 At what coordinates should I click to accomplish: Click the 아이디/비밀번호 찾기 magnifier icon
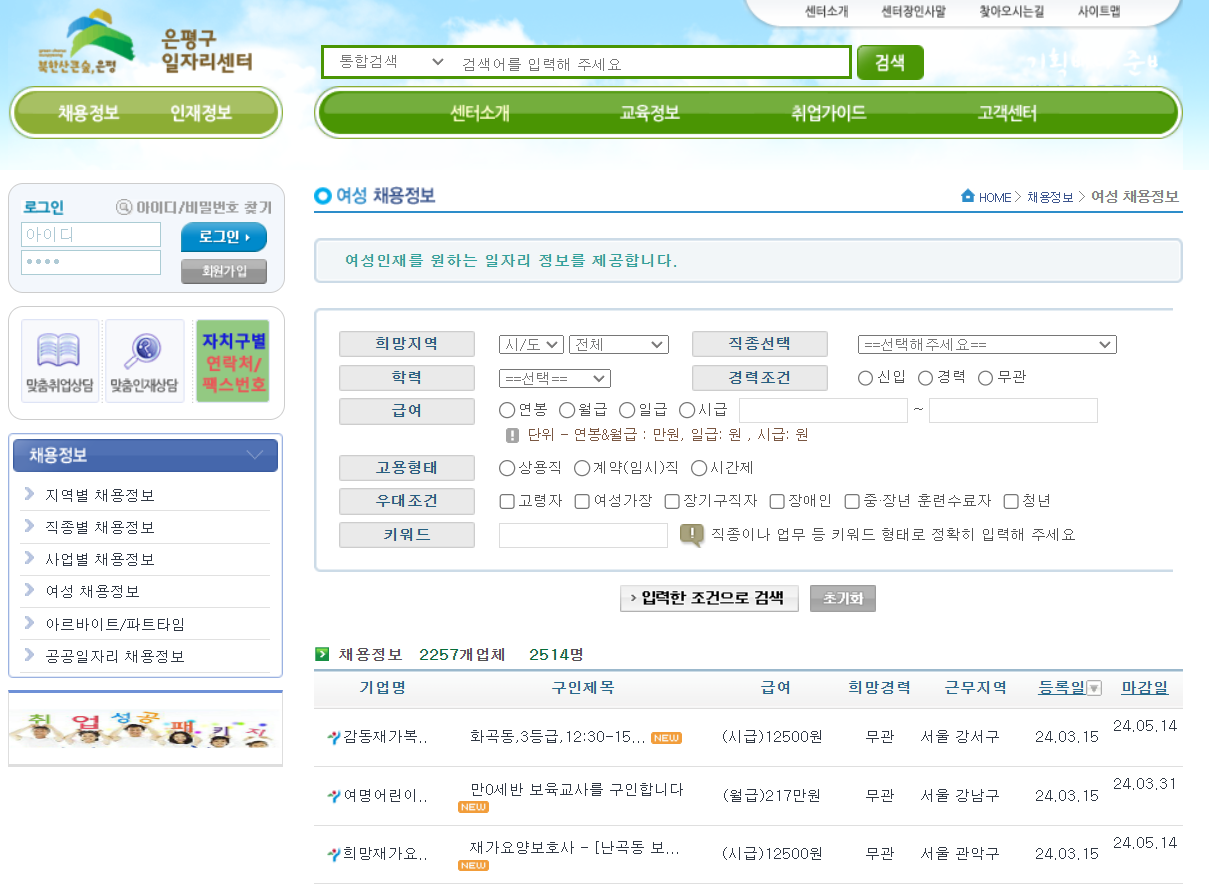pyautogui.click(x=124, y=207)
